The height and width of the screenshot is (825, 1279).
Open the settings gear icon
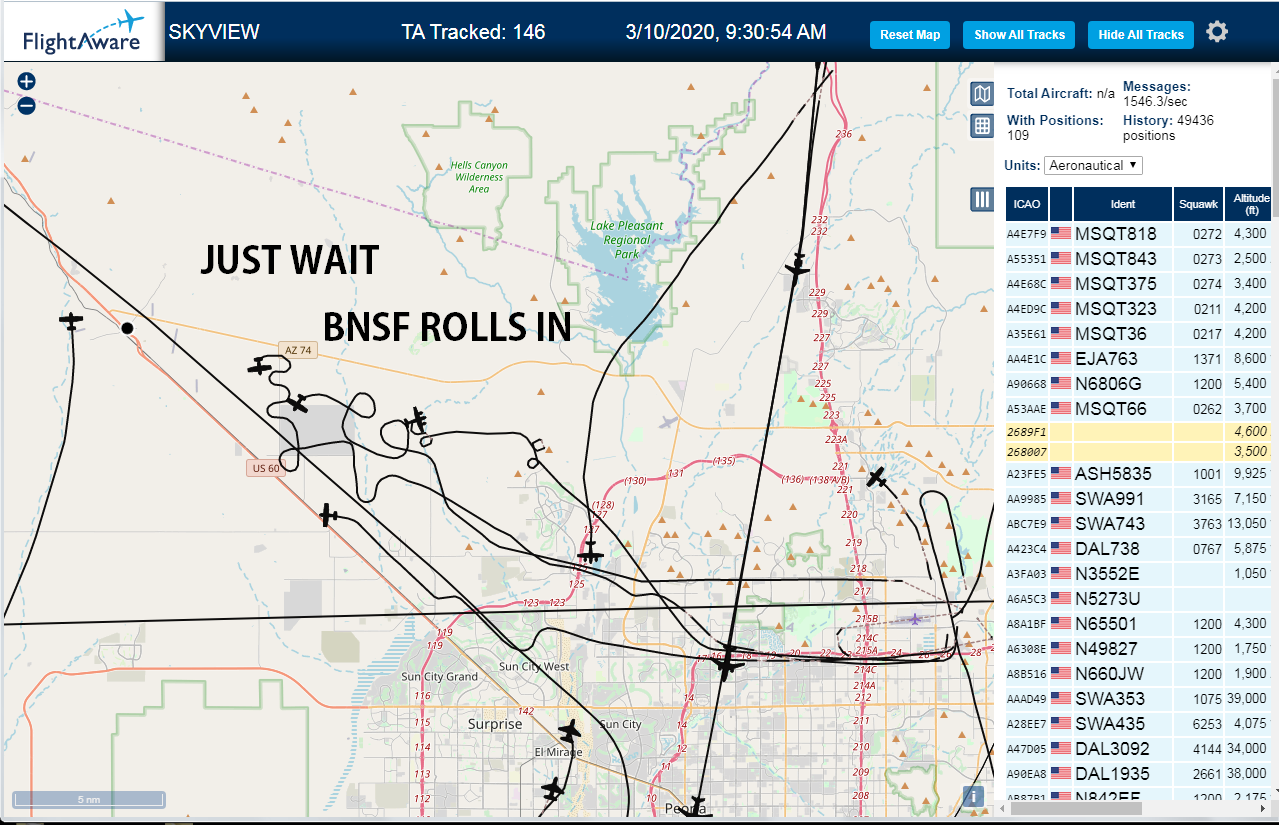[1216, 32]
